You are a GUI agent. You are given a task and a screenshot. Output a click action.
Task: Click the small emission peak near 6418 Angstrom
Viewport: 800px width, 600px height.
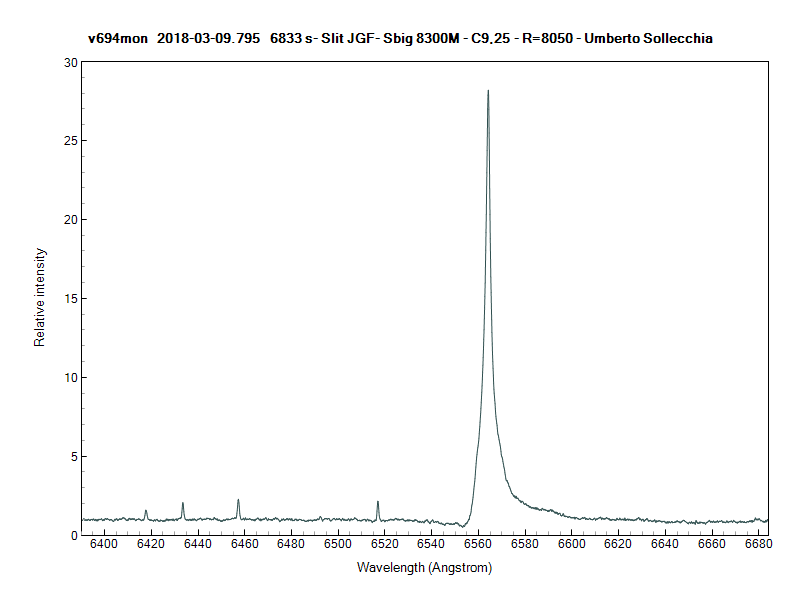146,510
